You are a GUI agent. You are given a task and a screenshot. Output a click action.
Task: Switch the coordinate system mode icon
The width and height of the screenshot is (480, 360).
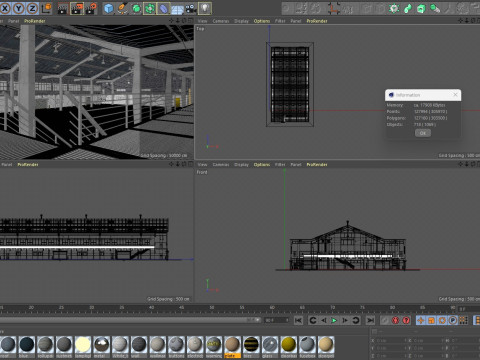pos(47,8)
